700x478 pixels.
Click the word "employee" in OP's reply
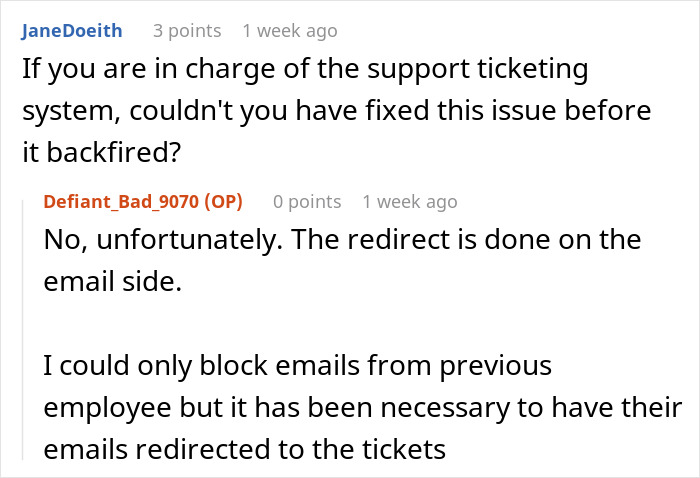coord(108,408)
